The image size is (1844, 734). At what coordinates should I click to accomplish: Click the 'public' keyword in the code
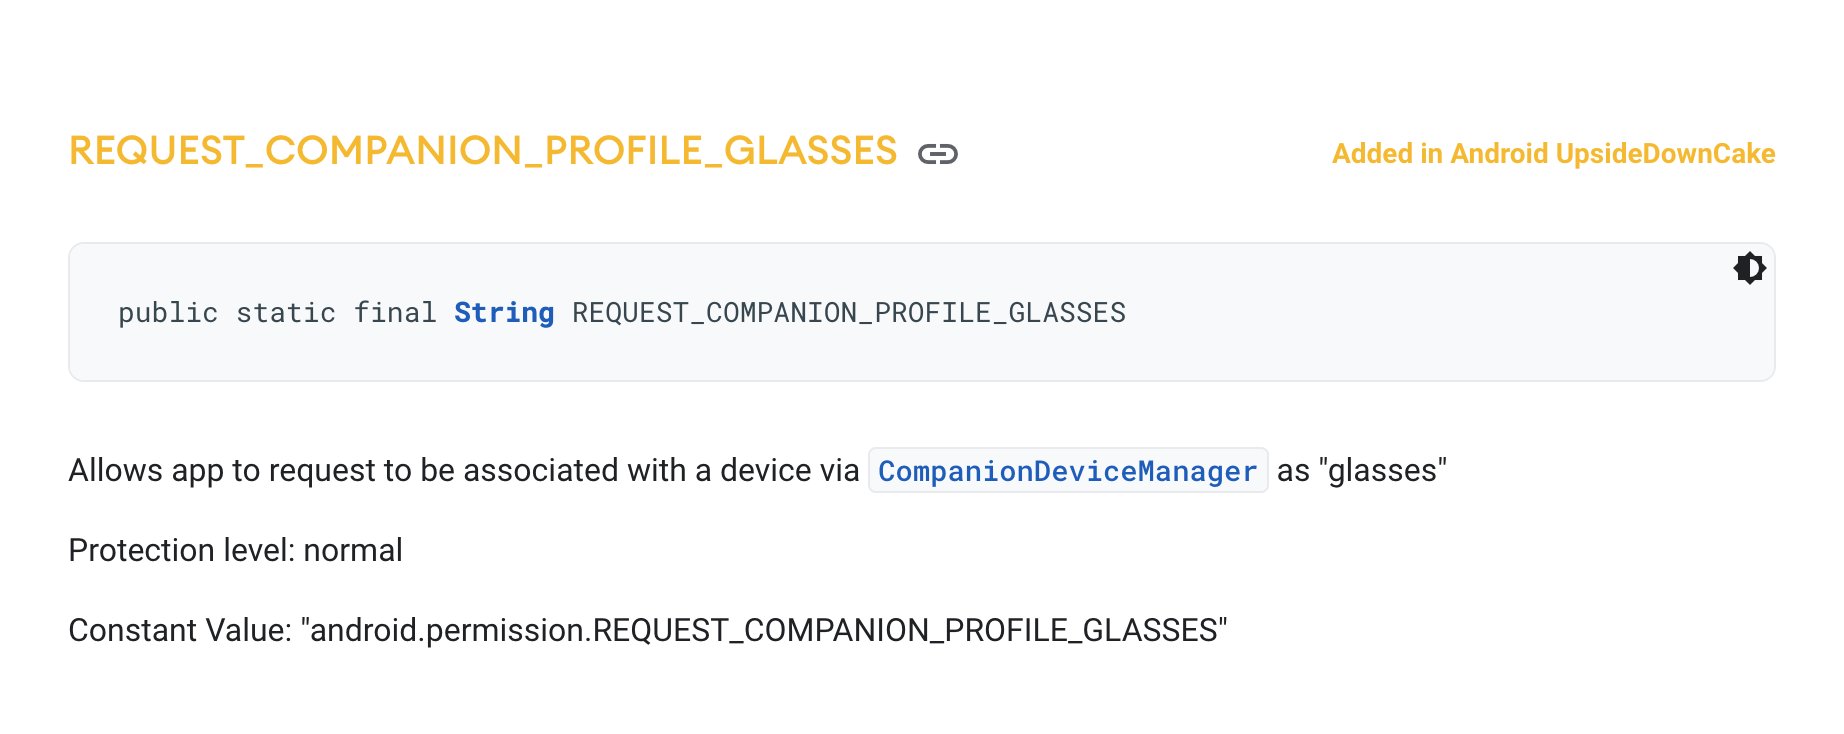click(x=168, y=313)
